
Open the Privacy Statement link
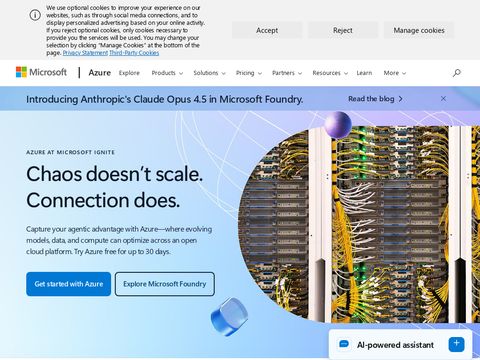[85, 53]
